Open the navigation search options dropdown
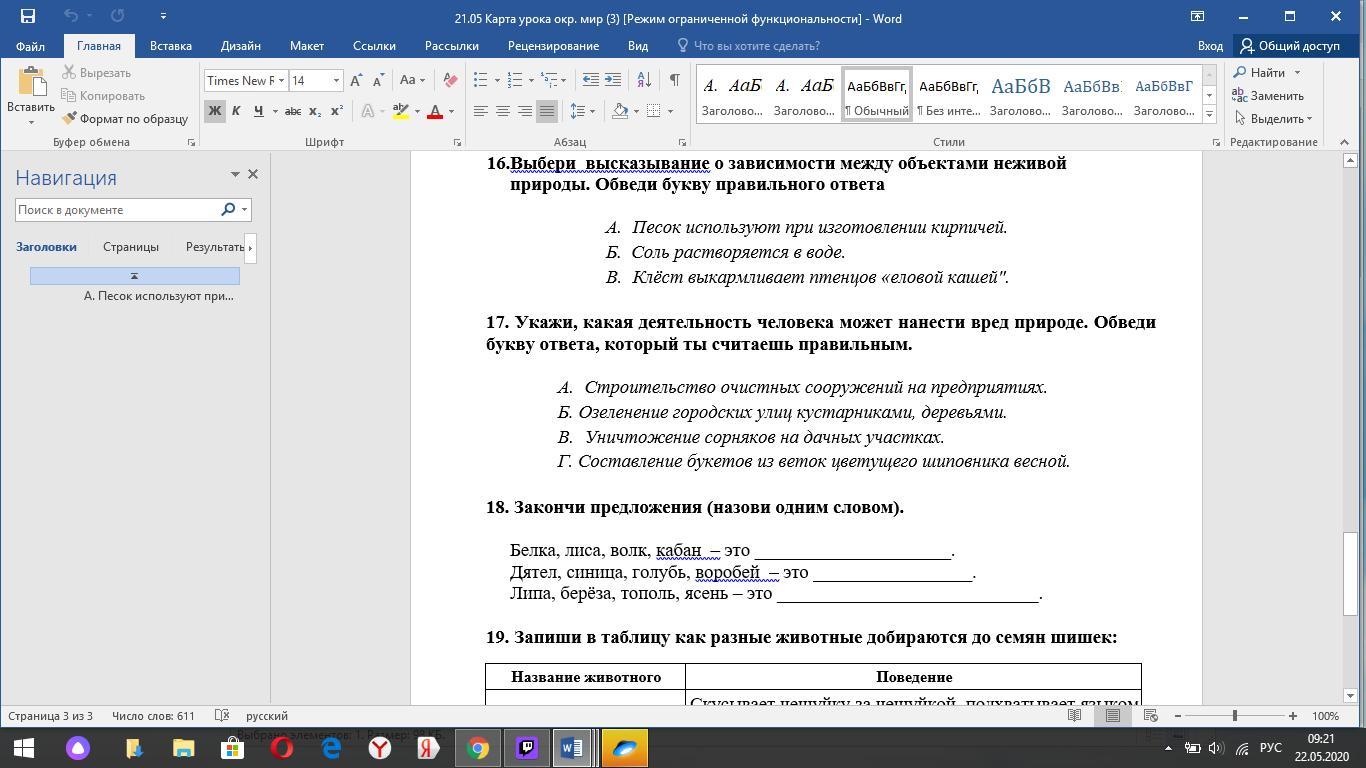The width and height of the screenshot is (1366, 768). coord(244,209)
